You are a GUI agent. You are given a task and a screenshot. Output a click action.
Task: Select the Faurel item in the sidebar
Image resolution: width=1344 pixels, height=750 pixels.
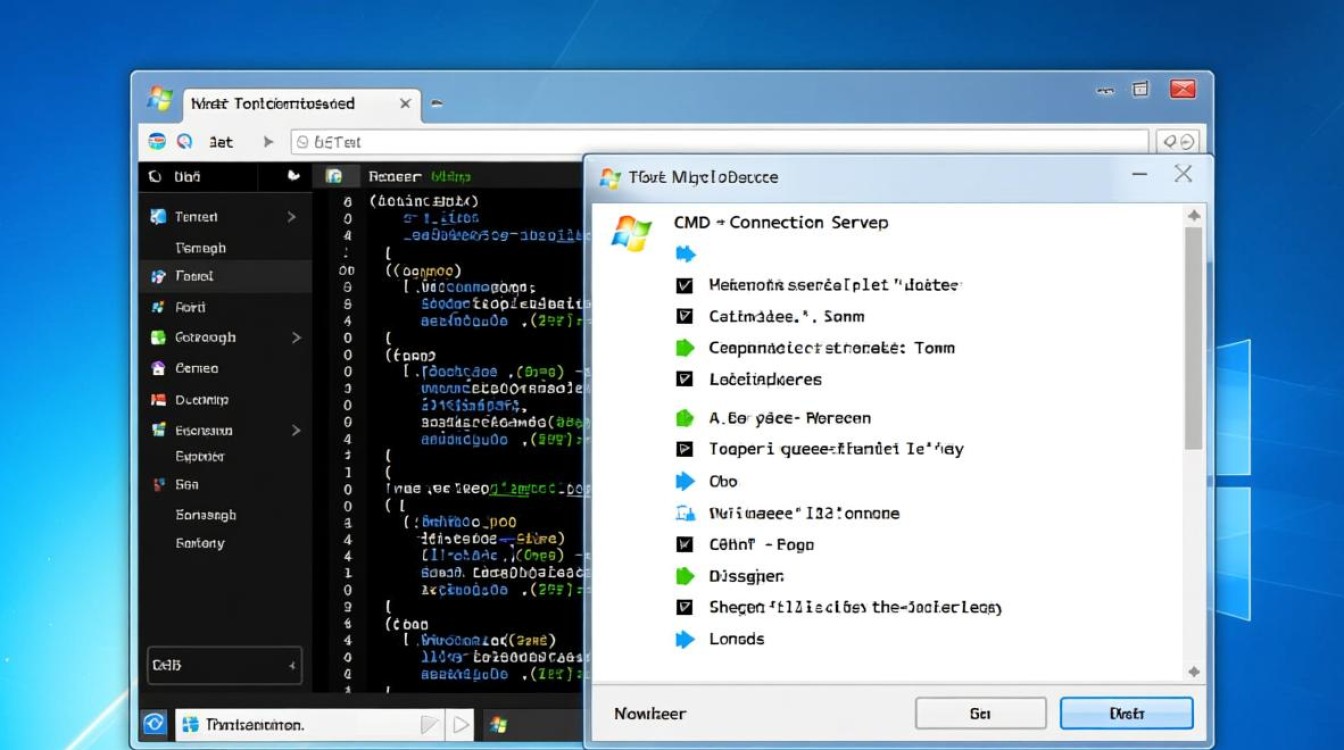(194, 276)
